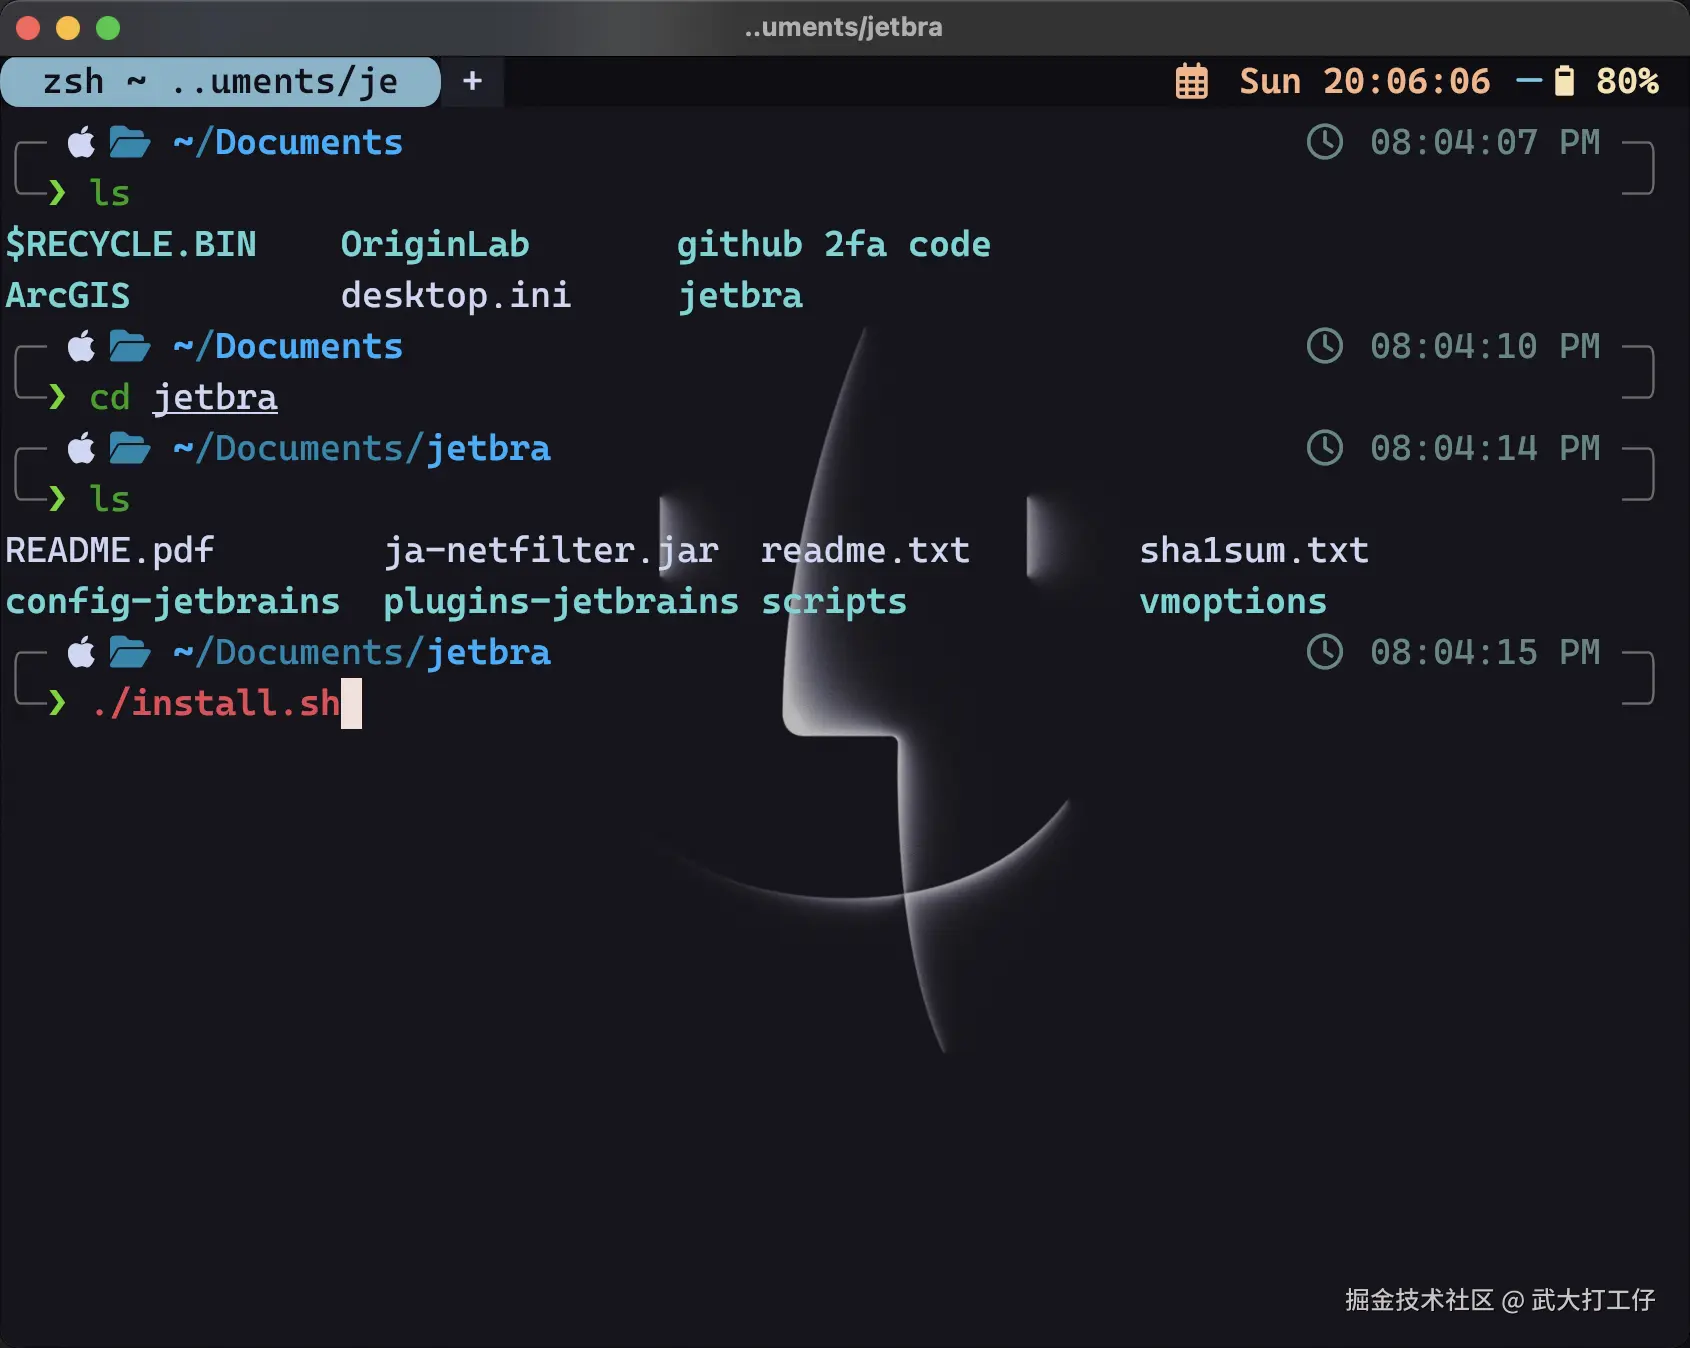
Task: Click the folder icon on the 08:04:07 PM prompt
Action: point(130,142)
